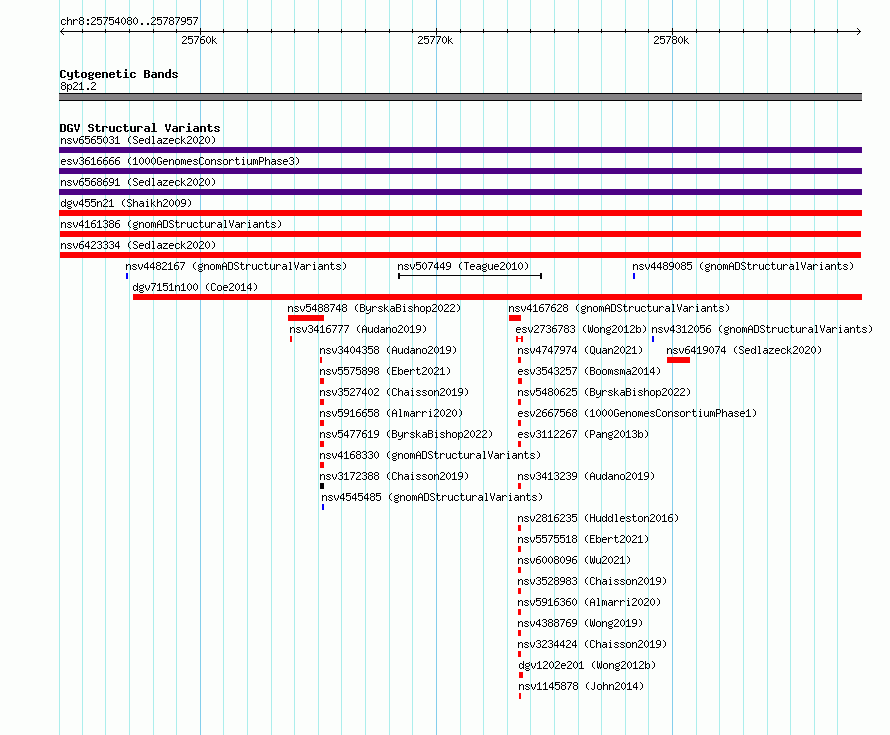Click the 8p21.2 cytogenetic band label

coord(78,86)
